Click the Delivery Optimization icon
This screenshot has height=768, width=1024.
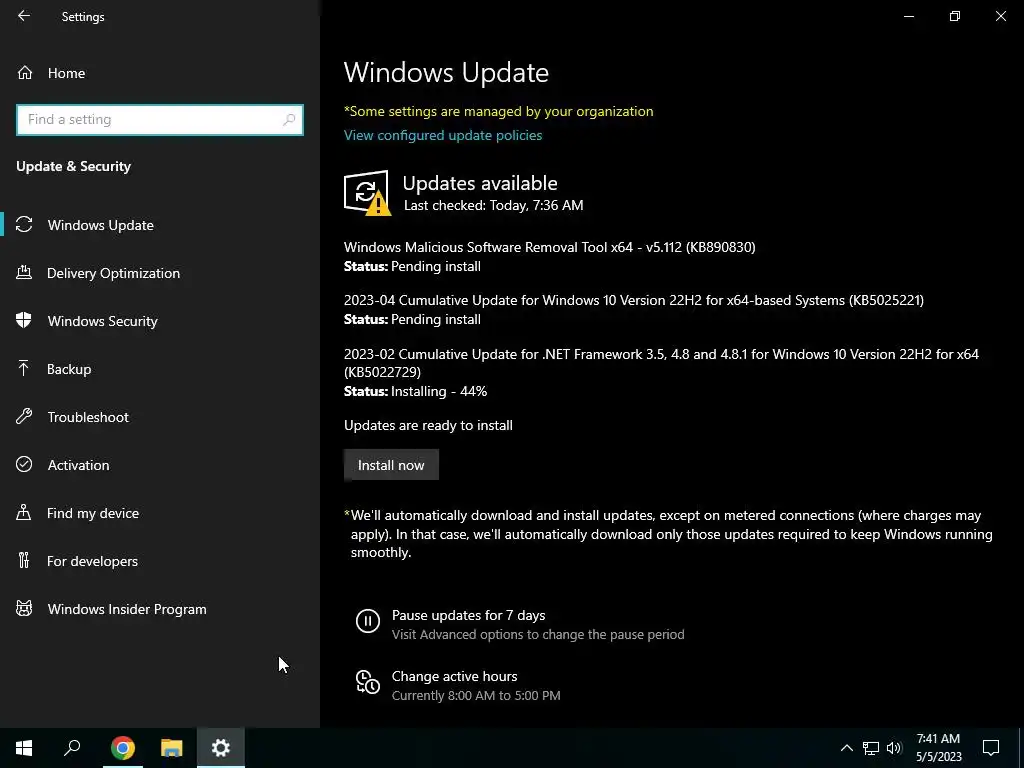(x=24, y=273)
